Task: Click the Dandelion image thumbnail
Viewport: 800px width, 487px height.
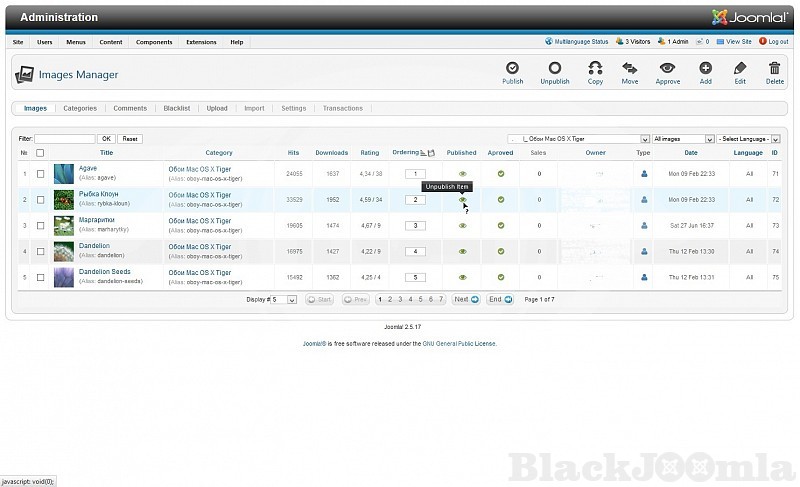Action: click(x=64, y=251)
